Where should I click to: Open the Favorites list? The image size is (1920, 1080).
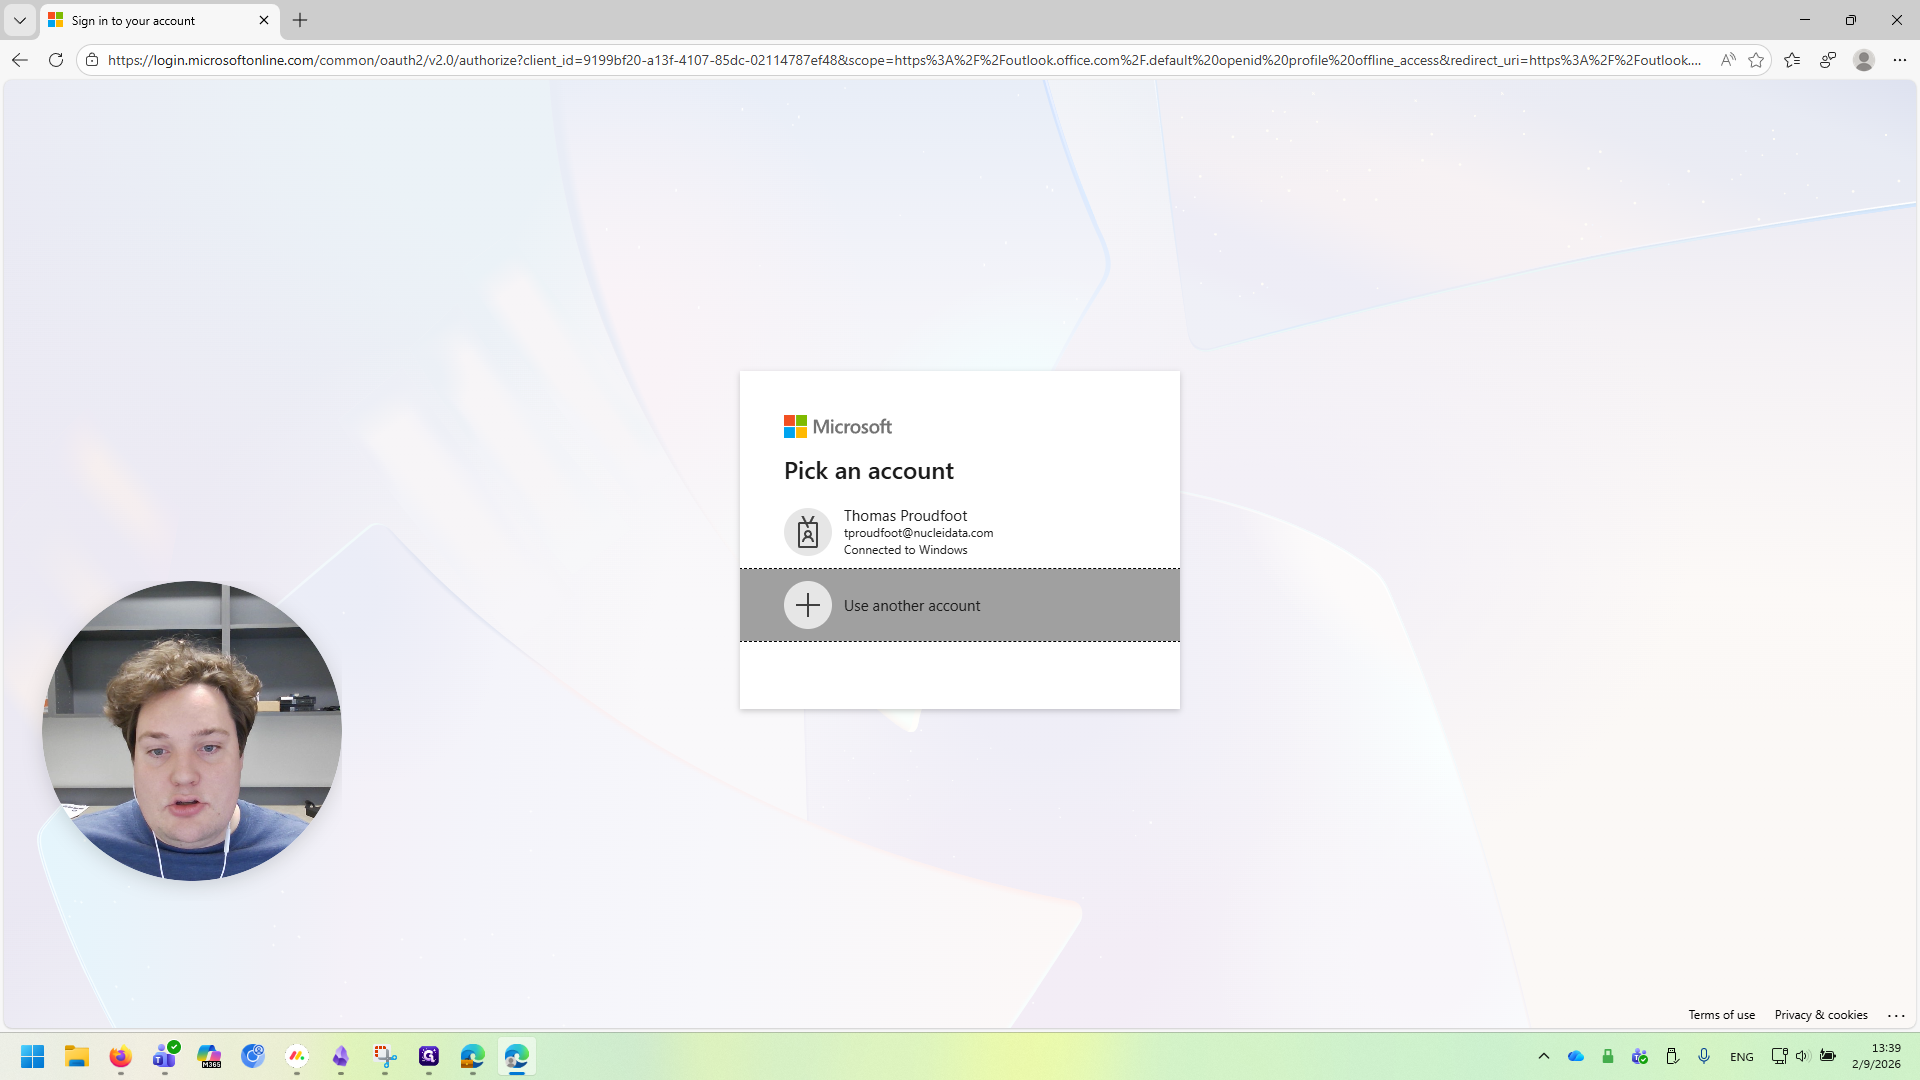(1792, 60)
